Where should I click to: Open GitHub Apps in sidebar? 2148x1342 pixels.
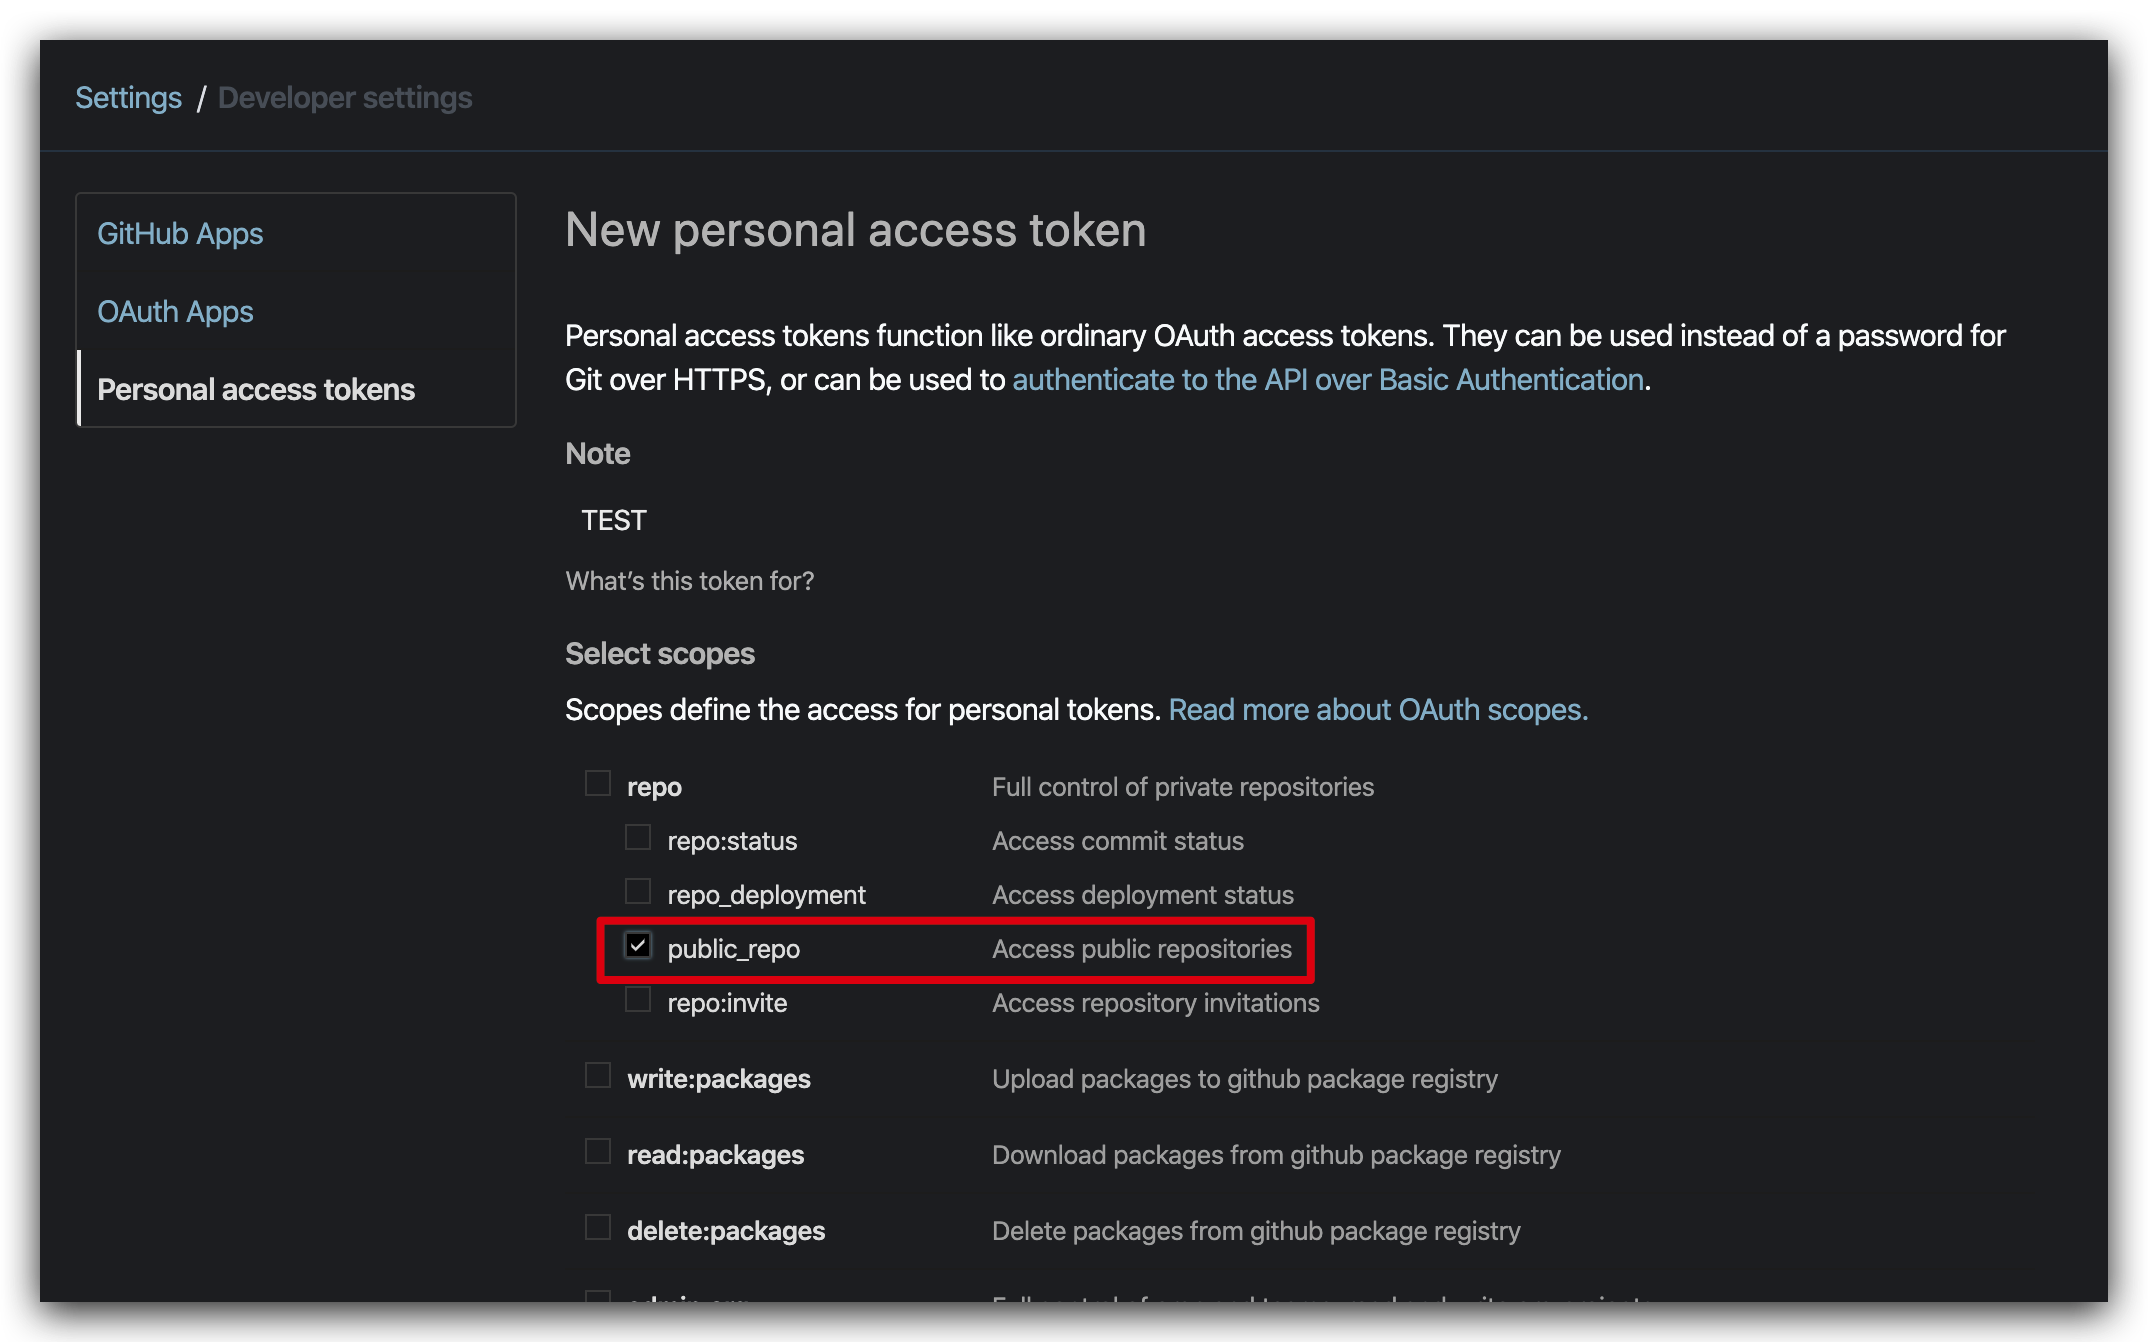[x=180, y=233]
